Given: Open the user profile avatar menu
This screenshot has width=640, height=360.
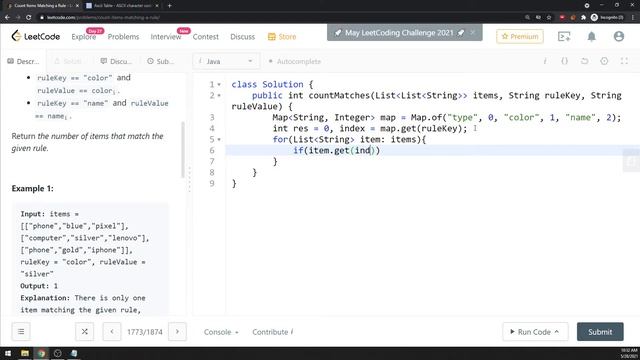Looking at the screenshot, I should click(619, 36).
